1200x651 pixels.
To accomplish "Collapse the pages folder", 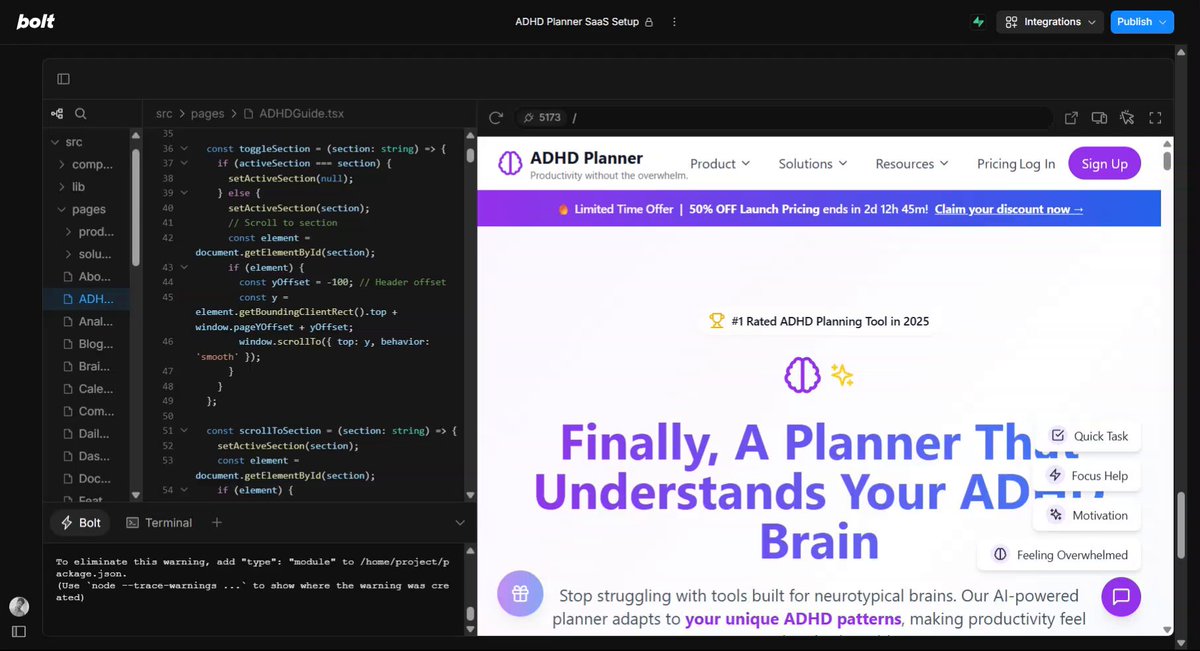I will click(82, 209).
